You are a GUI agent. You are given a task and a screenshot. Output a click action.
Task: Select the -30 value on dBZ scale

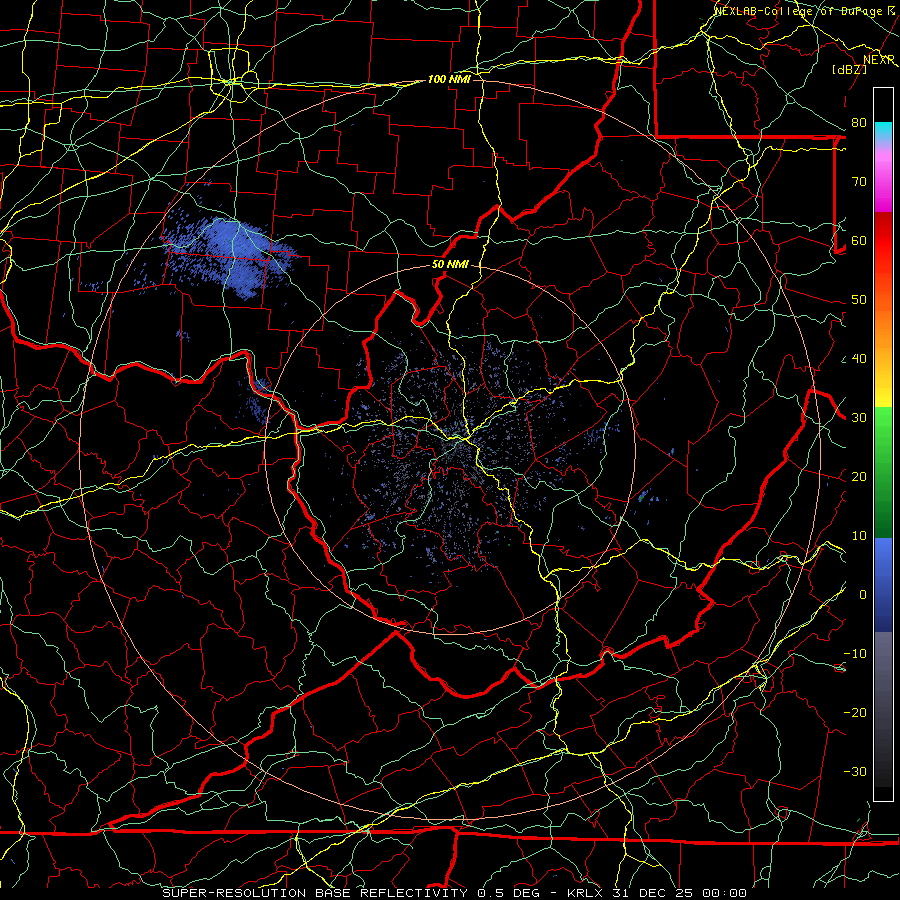coord(855,771)
